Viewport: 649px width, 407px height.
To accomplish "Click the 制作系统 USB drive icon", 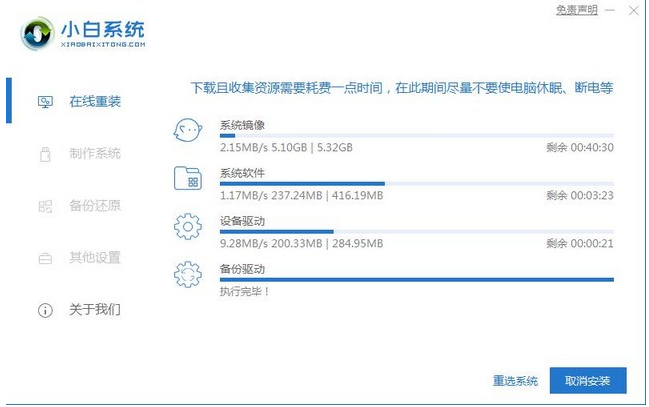I will [x=45, y=153].
